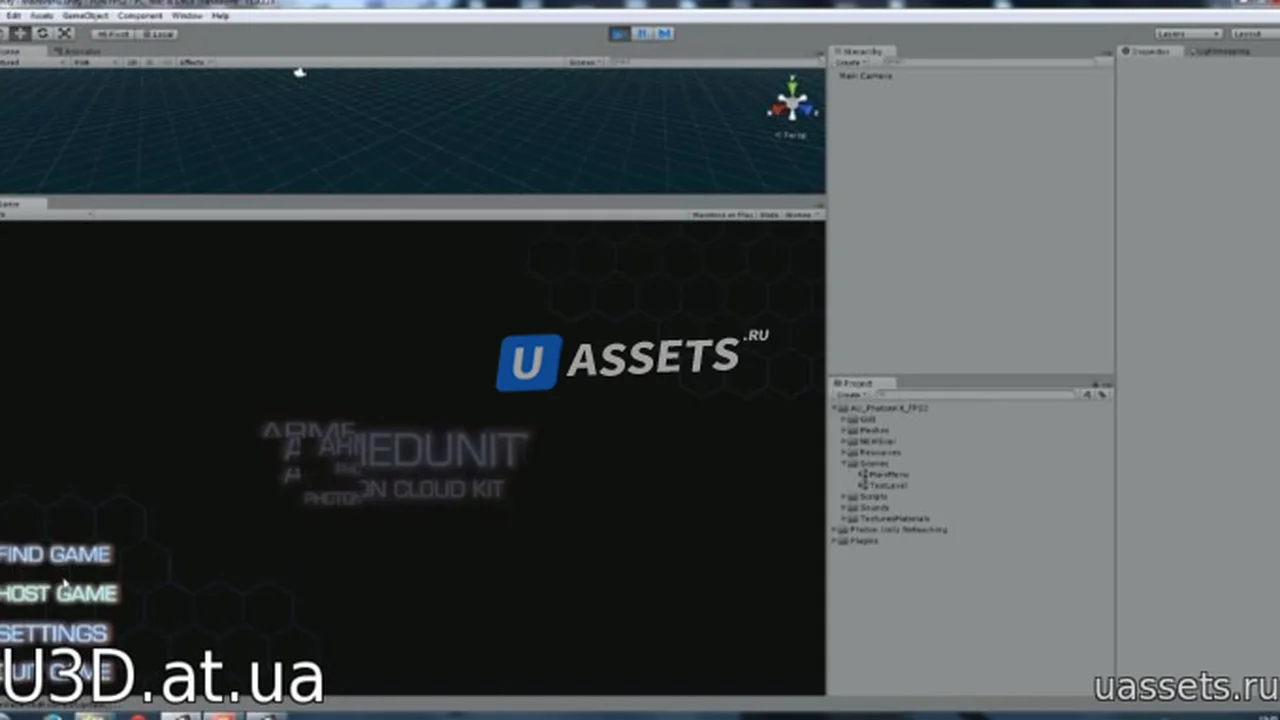Switch to the Lightmapping tab

click(x=1221, y=51)
